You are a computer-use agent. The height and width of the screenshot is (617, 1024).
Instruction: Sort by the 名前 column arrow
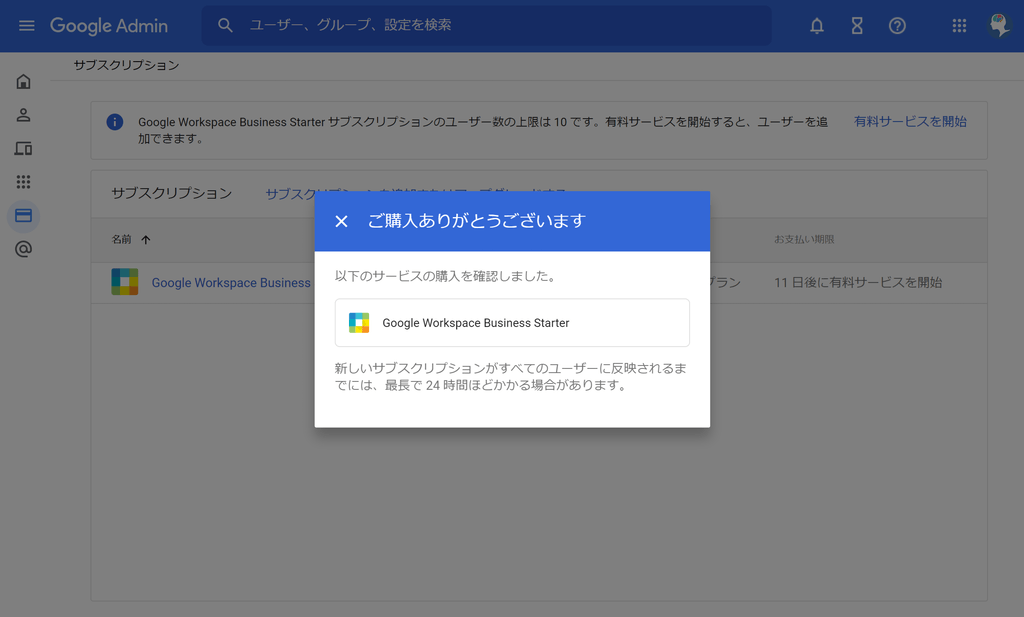[x=146, y=240]
